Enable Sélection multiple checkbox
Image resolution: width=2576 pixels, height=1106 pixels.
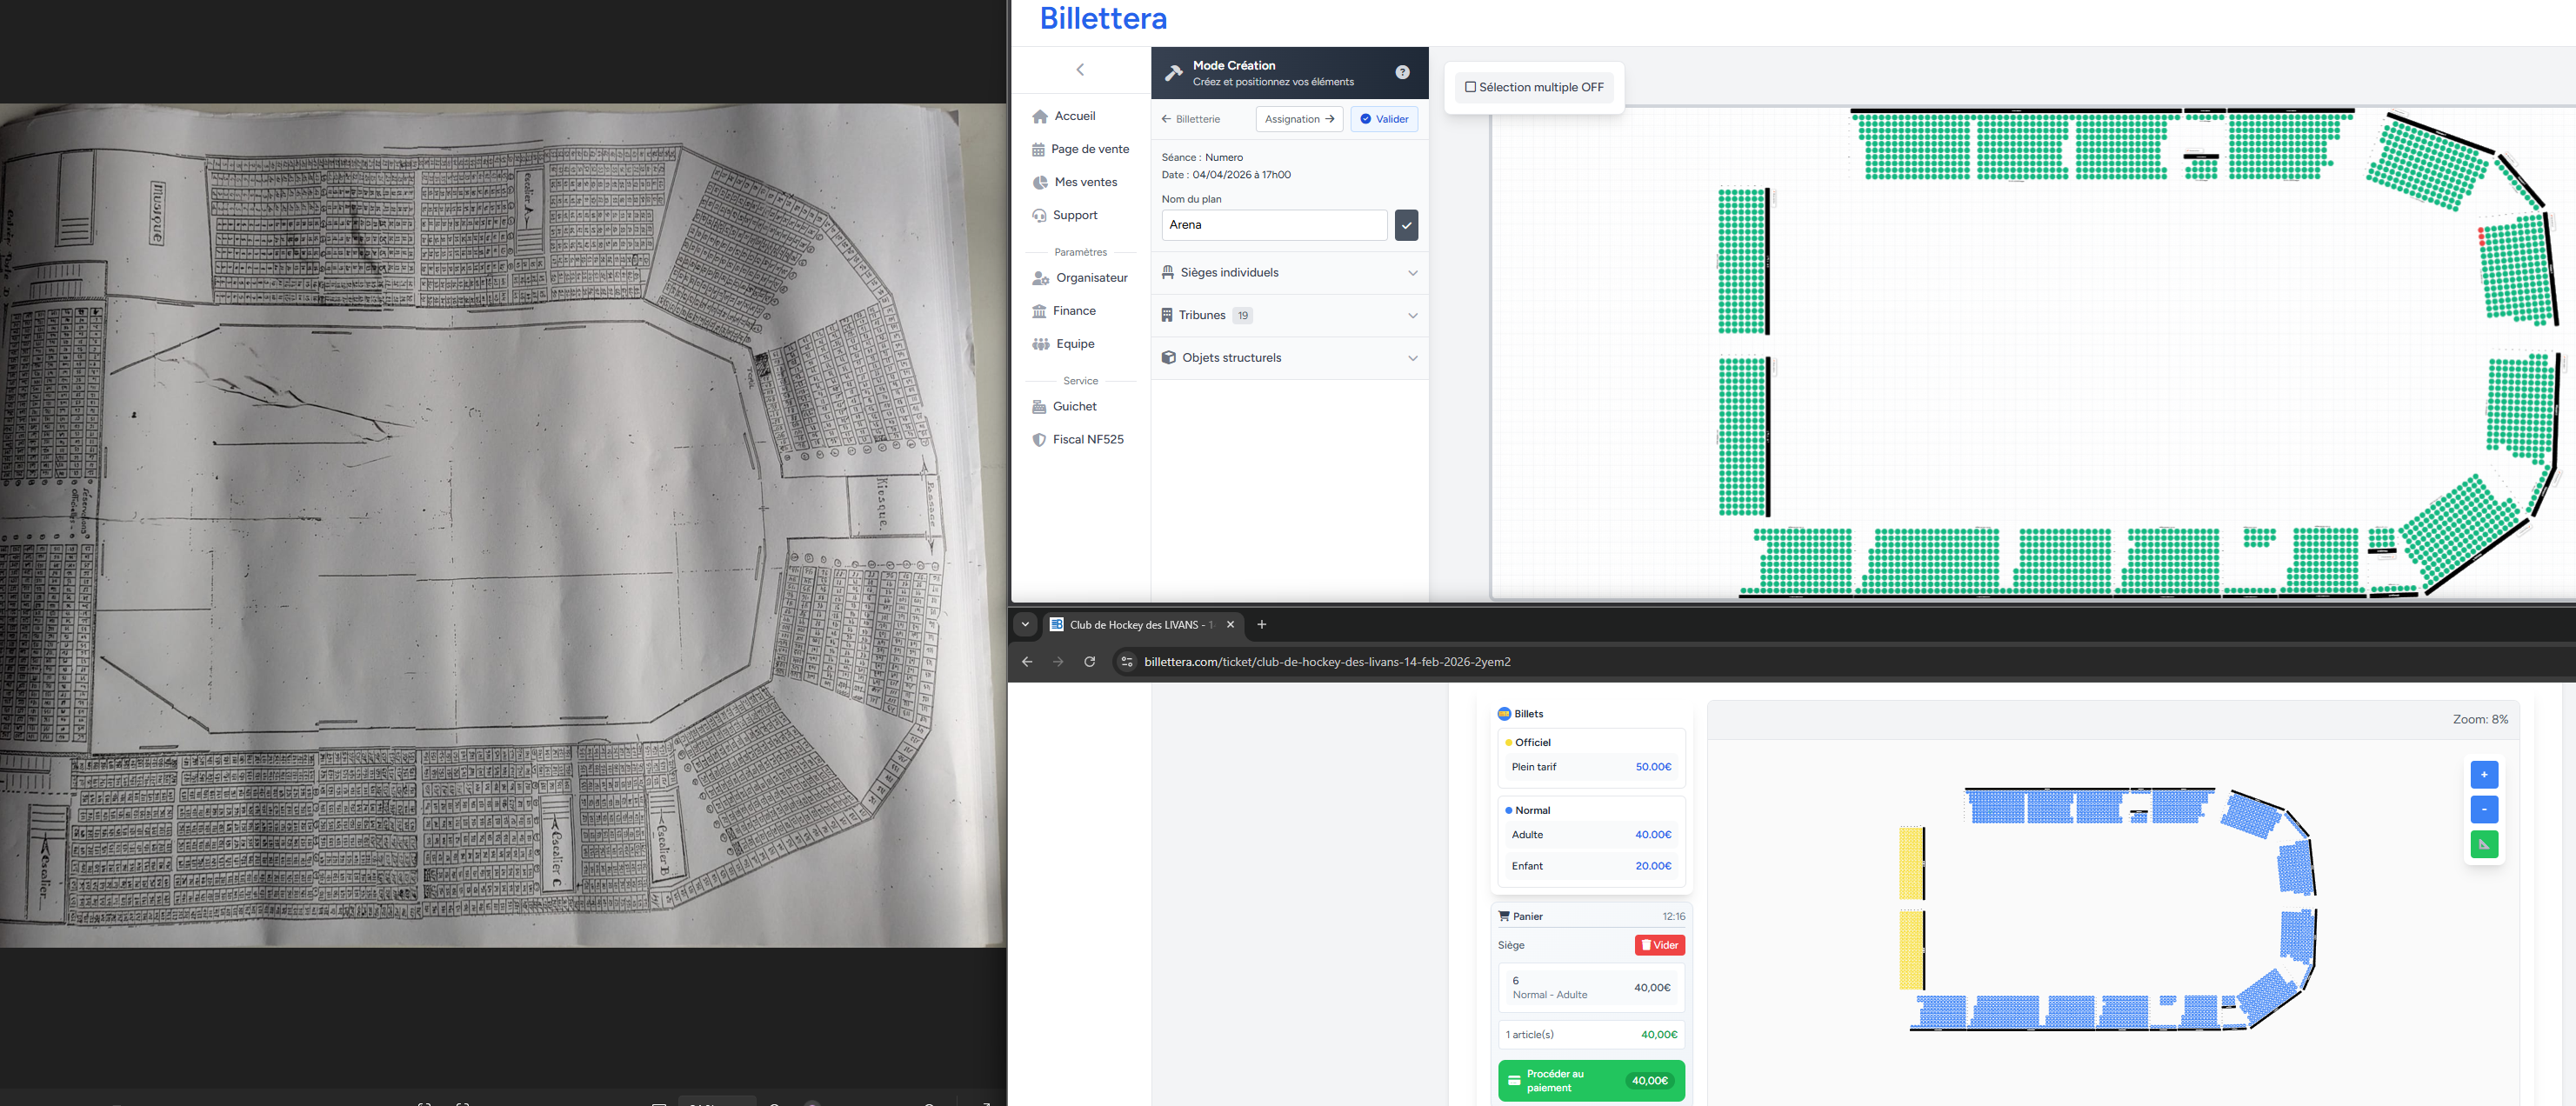1470,88
